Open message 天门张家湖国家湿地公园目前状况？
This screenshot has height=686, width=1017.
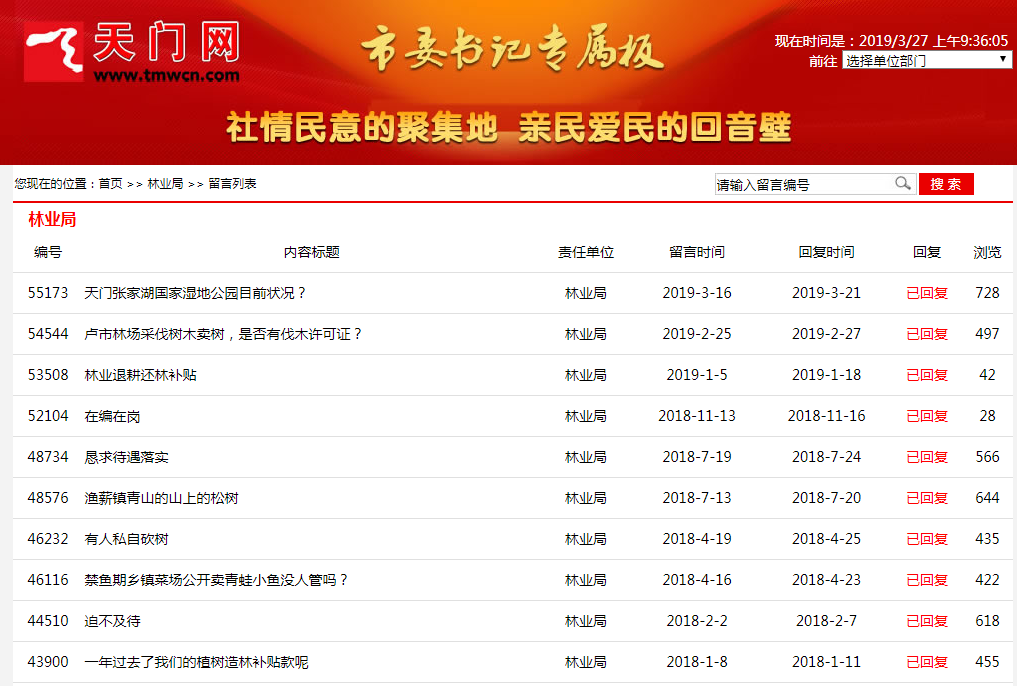click(195, 293)
